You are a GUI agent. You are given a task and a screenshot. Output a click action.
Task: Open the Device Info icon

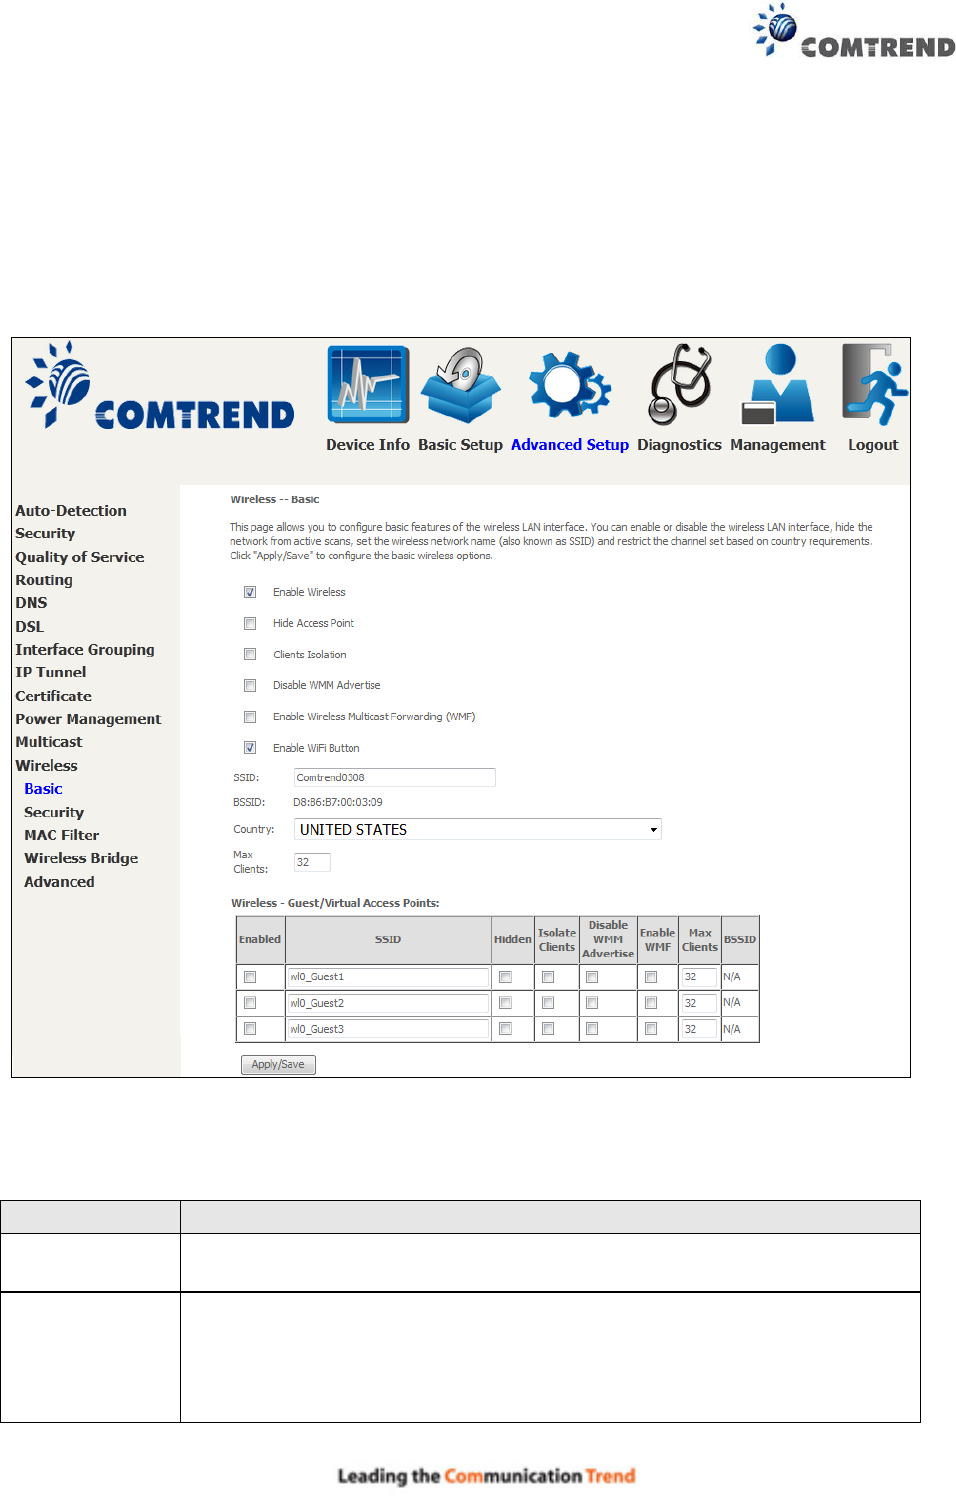click(368, 385)
